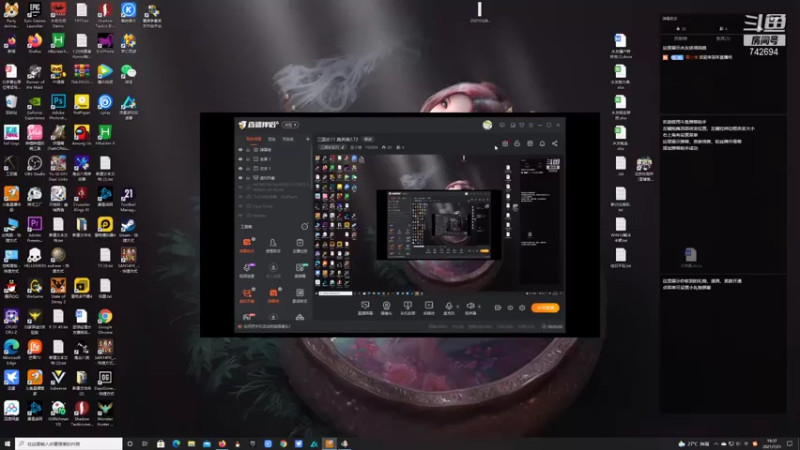This screenshot has width=800, height=450.
Task: Click the record camcorder icon near start-stream button
Action: (x=497, y=308)
